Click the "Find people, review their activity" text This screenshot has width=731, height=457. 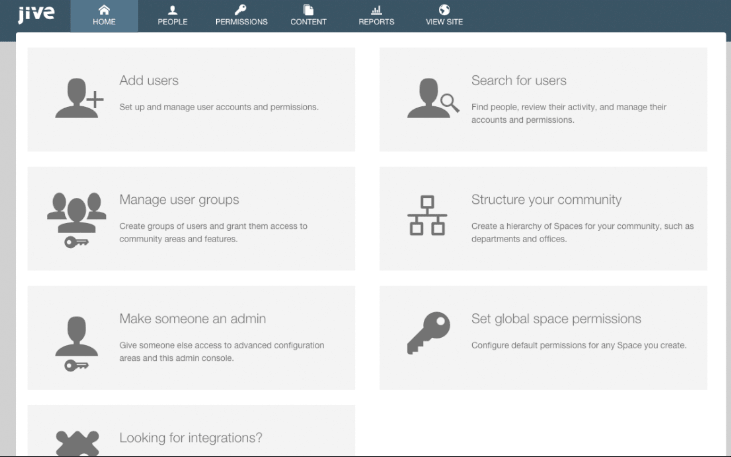pos(568,113)
